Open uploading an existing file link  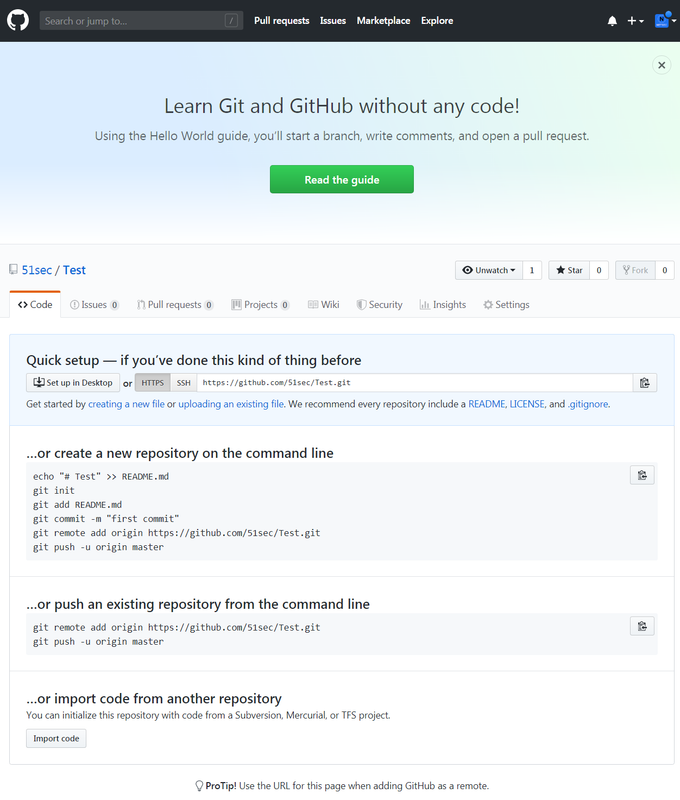tap(231, 404)
